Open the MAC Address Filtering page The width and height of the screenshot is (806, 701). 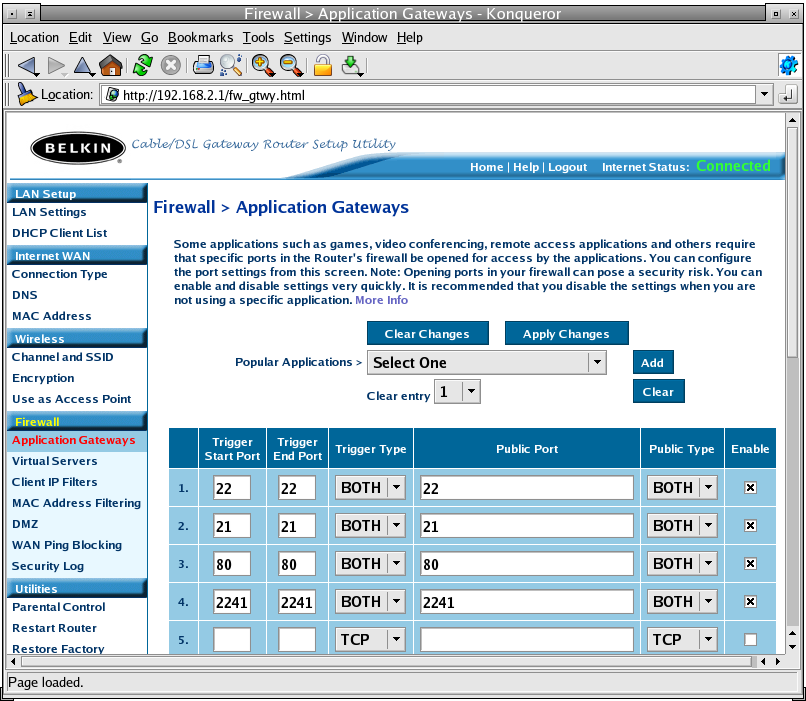click(76, 503)
